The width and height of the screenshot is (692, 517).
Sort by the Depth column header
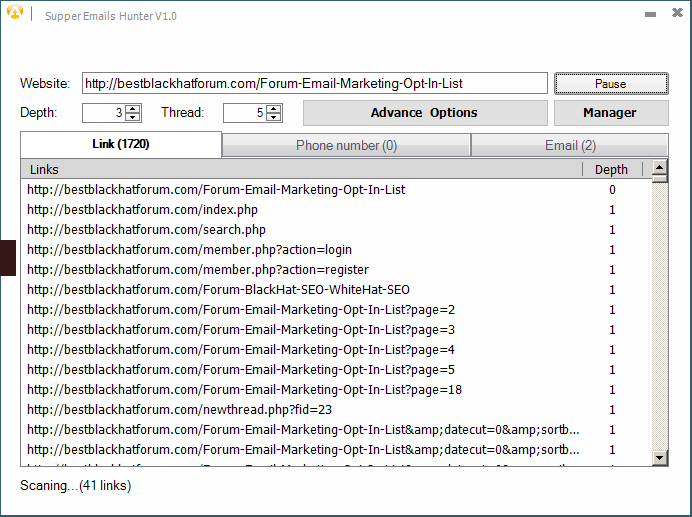click(613, 170)
